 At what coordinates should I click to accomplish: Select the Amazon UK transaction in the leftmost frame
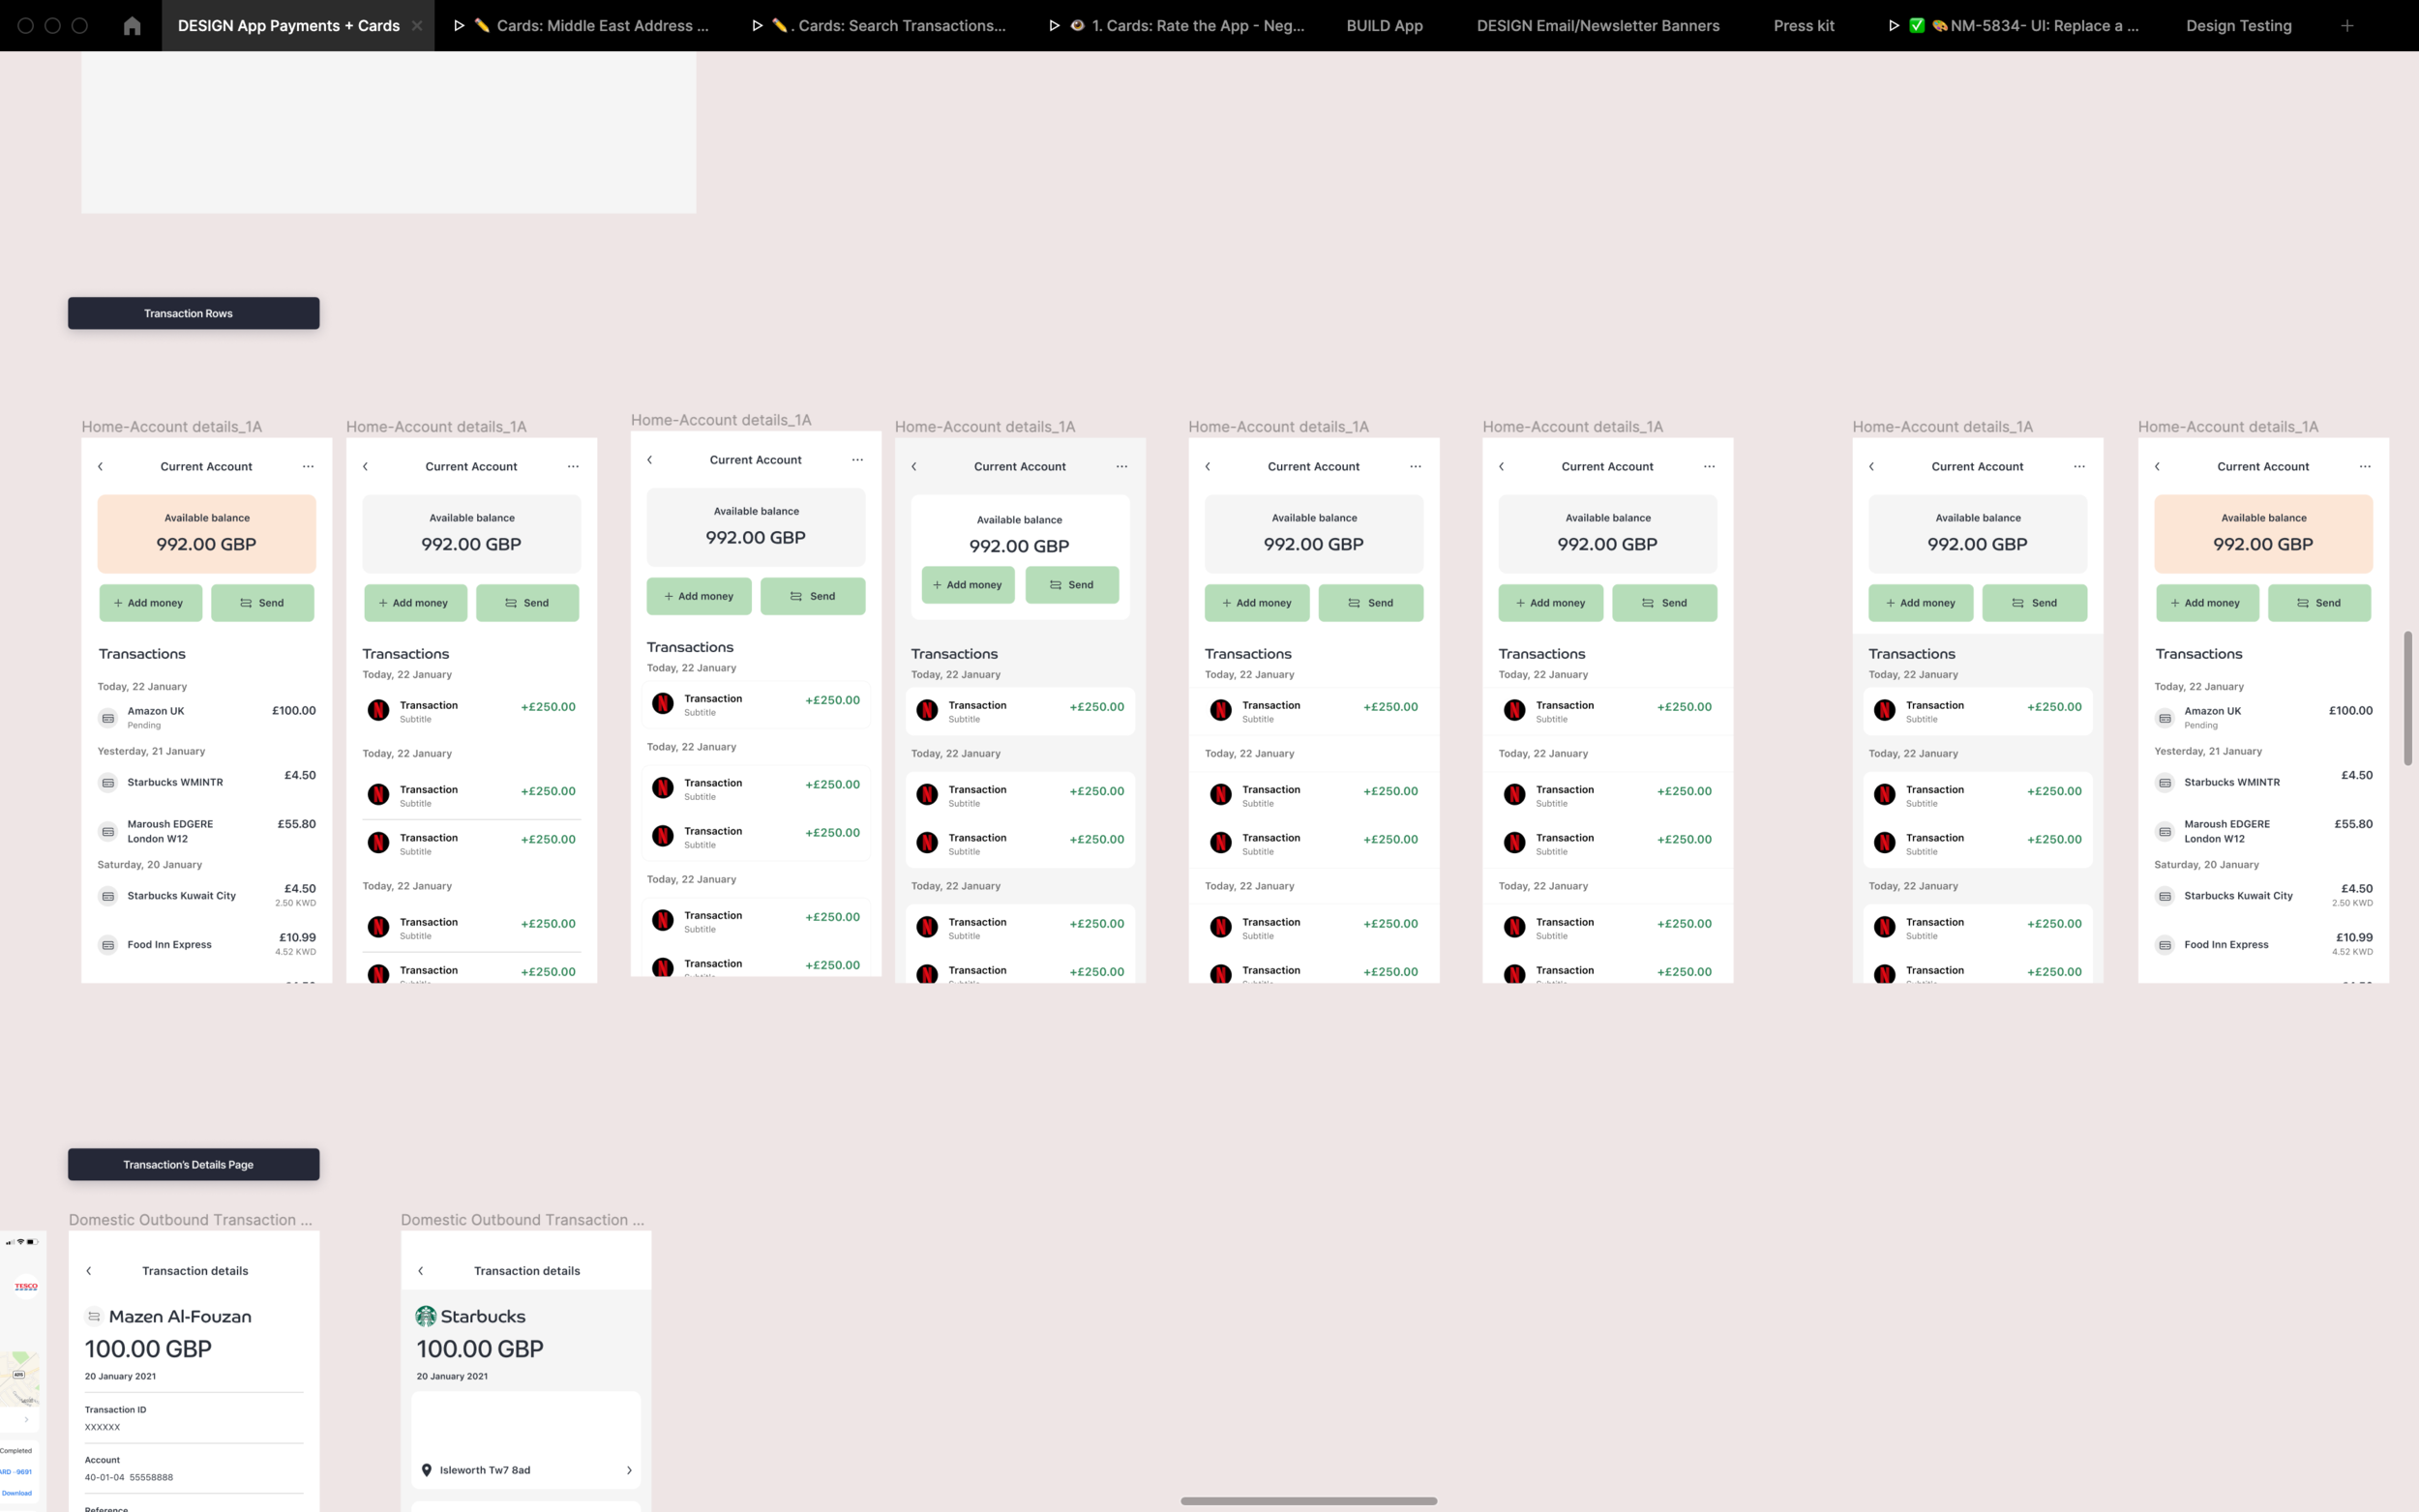point(207,717)
